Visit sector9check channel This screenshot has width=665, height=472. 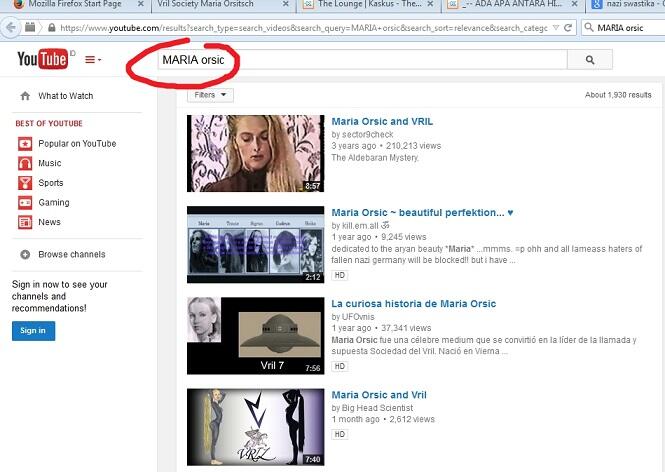point(368,134)
